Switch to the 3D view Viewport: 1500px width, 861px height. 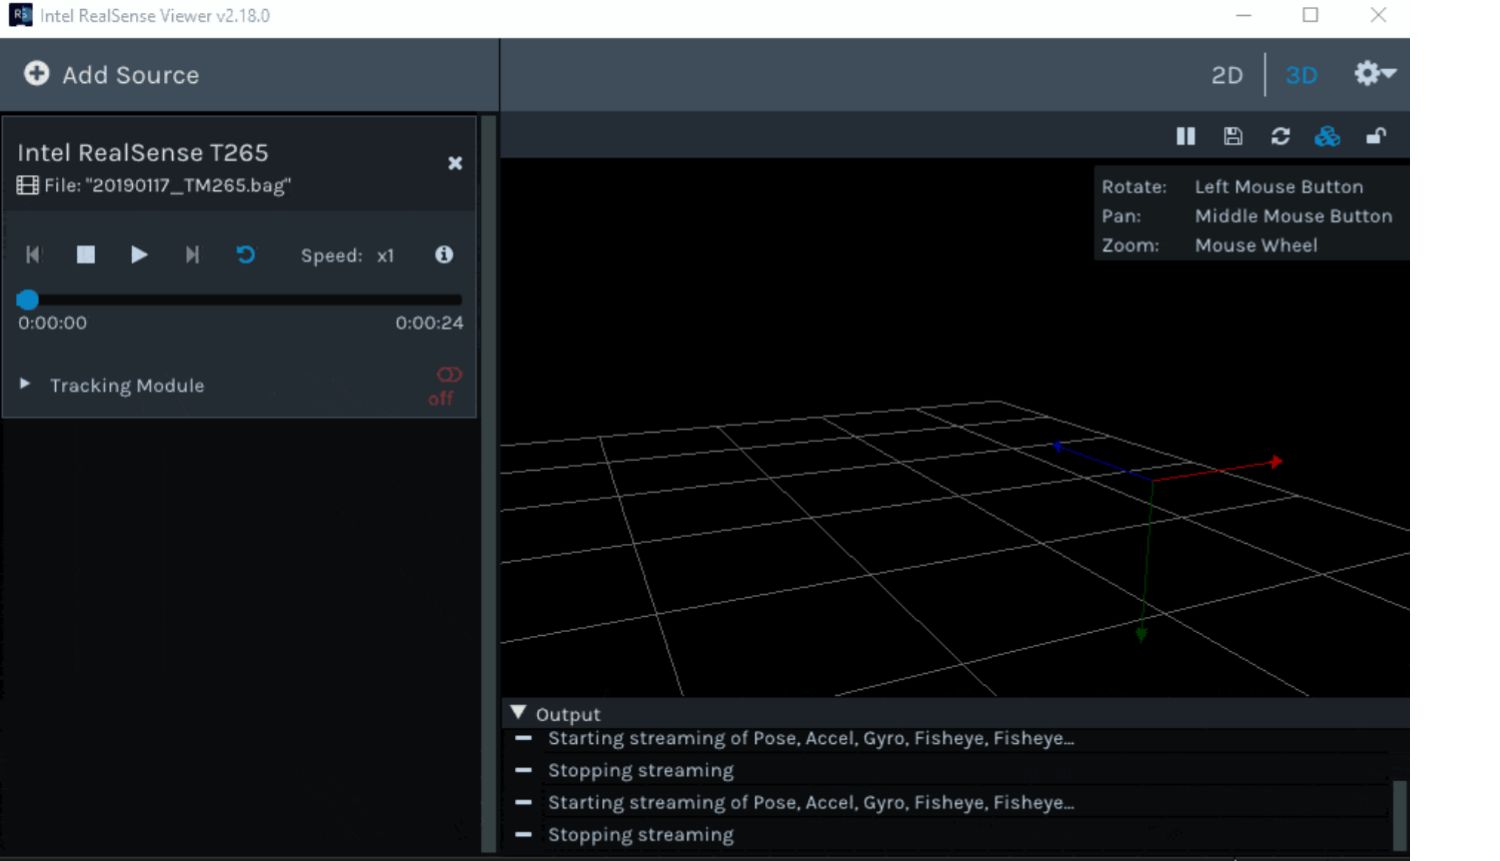[x=1301, y=75]
